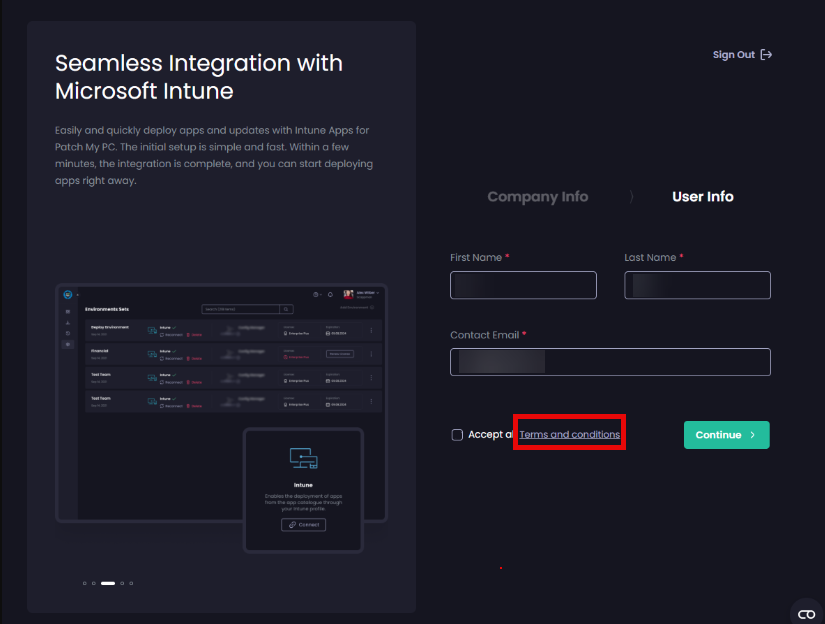The width and height of the screenshot is (825, 624).
Task: Click the Sign Out arrow icon
Action: point(767,55)
